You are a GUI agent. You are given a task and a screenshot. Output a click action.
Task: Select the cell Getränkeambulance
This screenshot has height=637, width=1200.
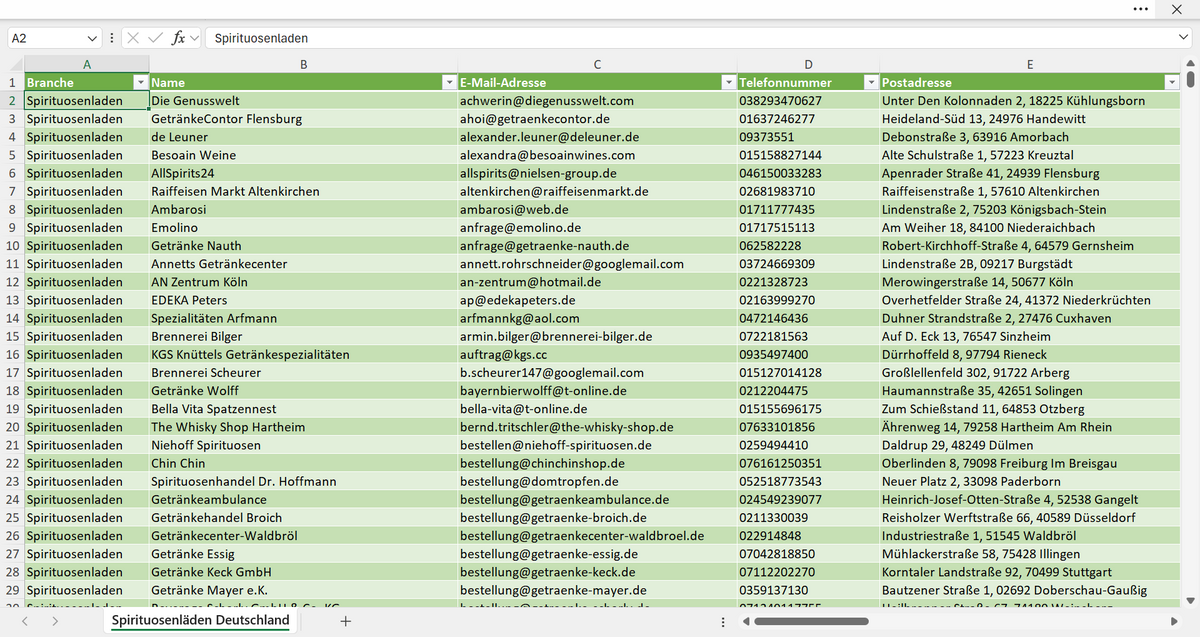[x=304, y=499]
